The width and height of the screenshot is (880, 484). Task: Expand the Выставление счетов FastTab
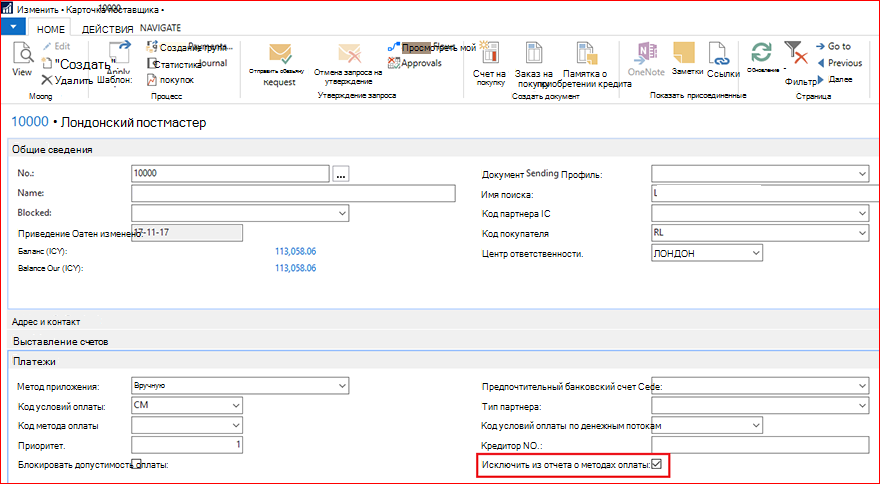click(x=61, y=341)
